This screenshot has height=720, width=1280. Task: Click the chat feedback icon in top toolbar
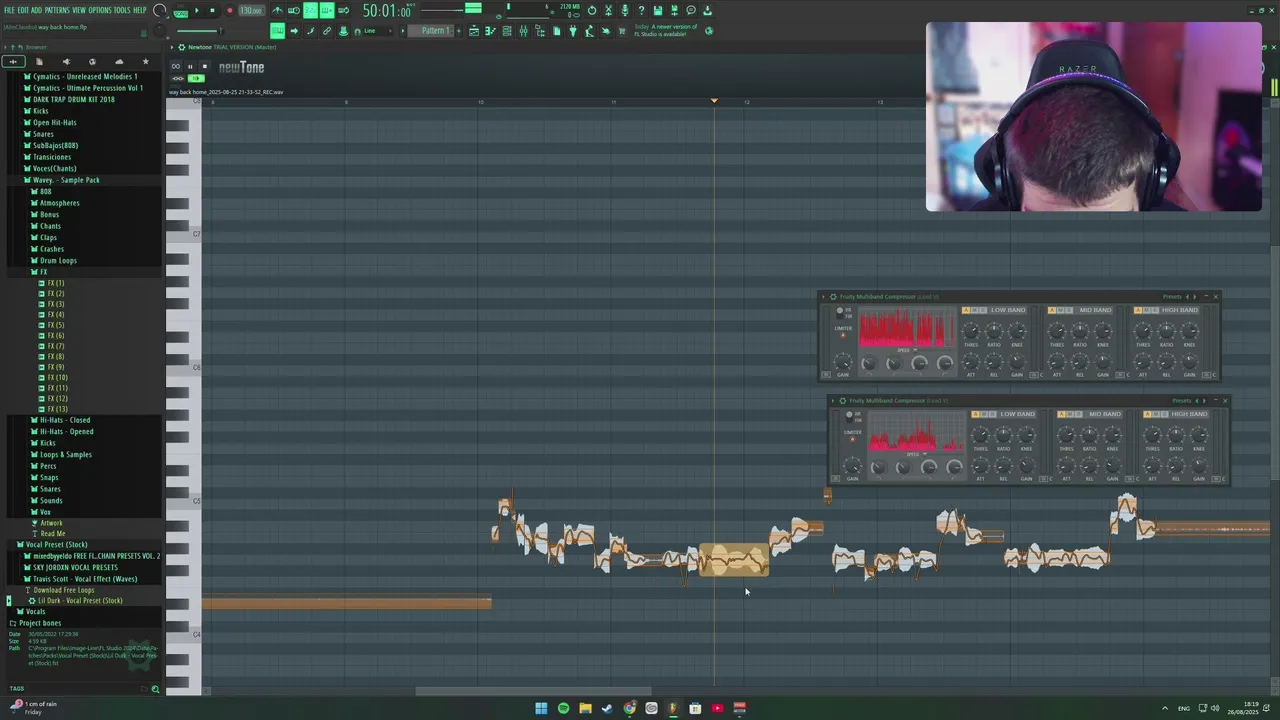pyautogui.click(x=691, y=10)
